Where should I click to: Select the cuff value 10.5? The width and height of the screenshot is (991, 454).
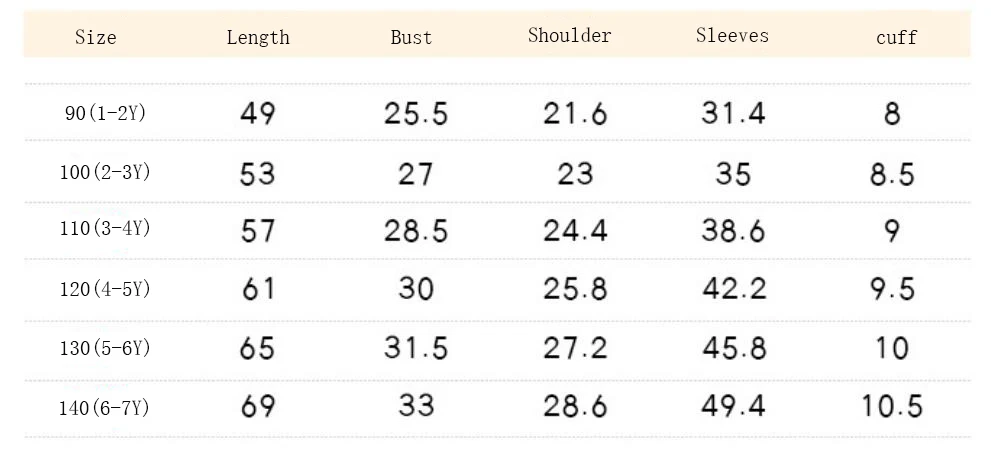coord(892,407)
